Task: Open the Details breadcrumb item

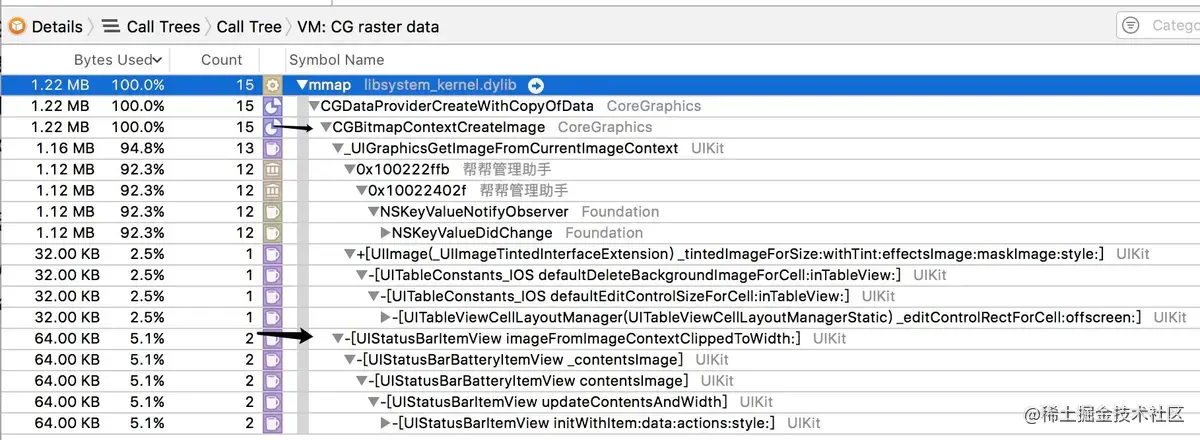Action: (57, 27)
